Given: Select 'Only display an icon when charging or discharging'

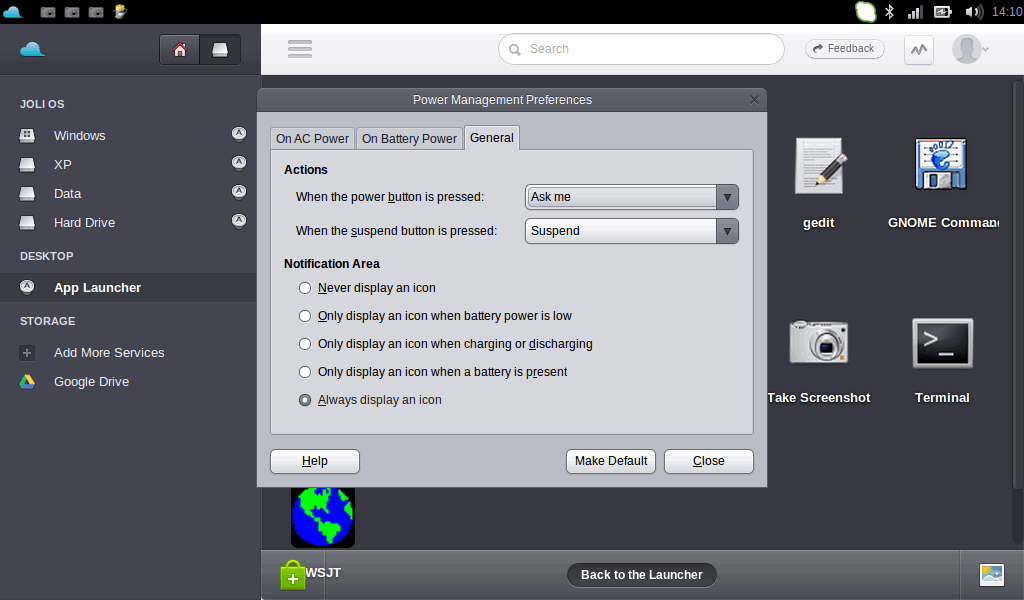Looking at the screenshot, I should (x=305, y=344).
